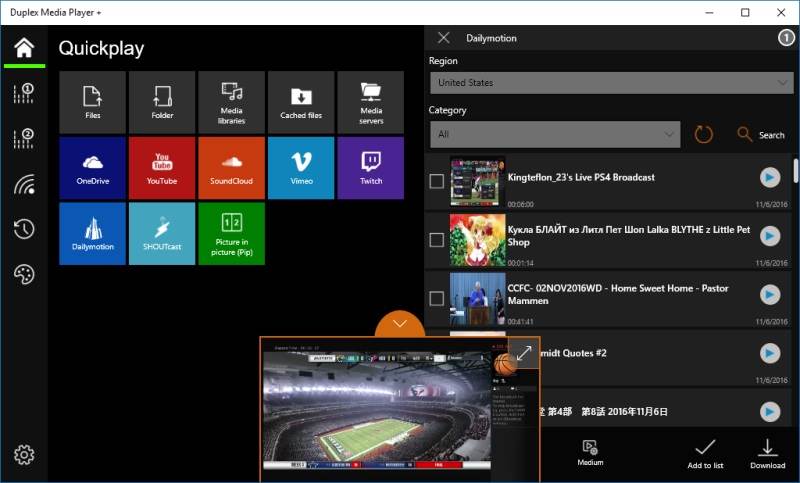The width and height of the screenshot is (800, 483).
Task: Open the SHOUTcast tile
Action: [x=162, y=233]
